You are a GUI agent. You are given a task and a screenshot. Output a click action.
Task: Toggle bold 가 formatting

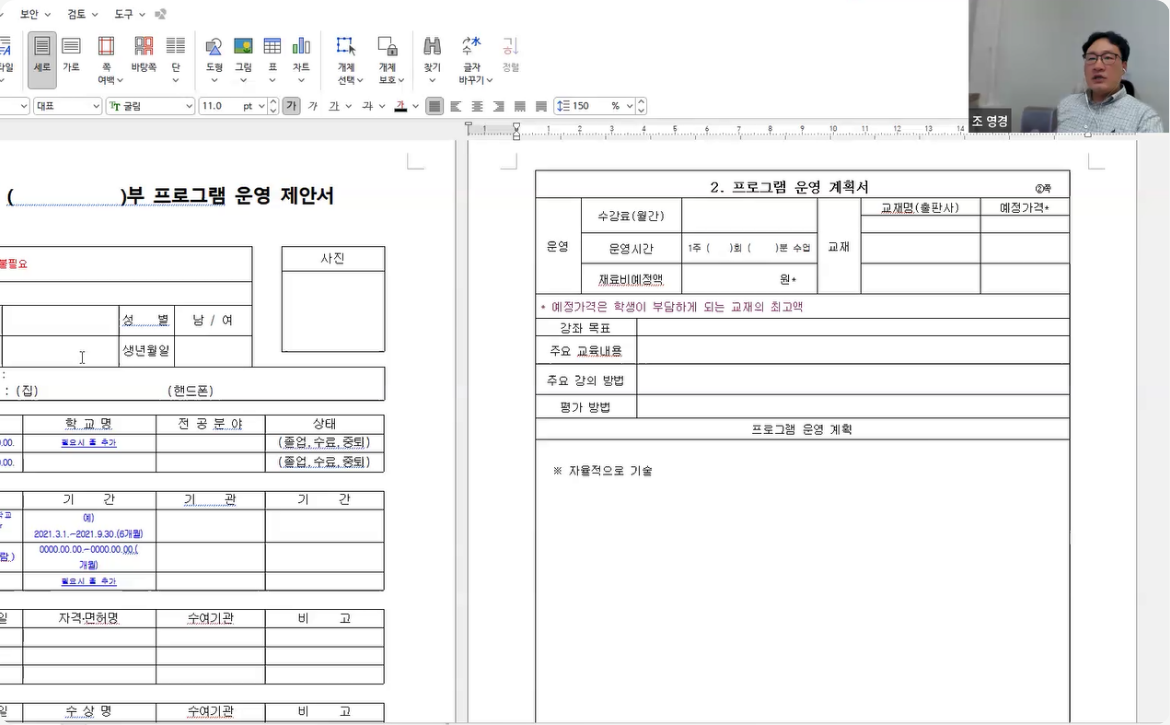291,106
